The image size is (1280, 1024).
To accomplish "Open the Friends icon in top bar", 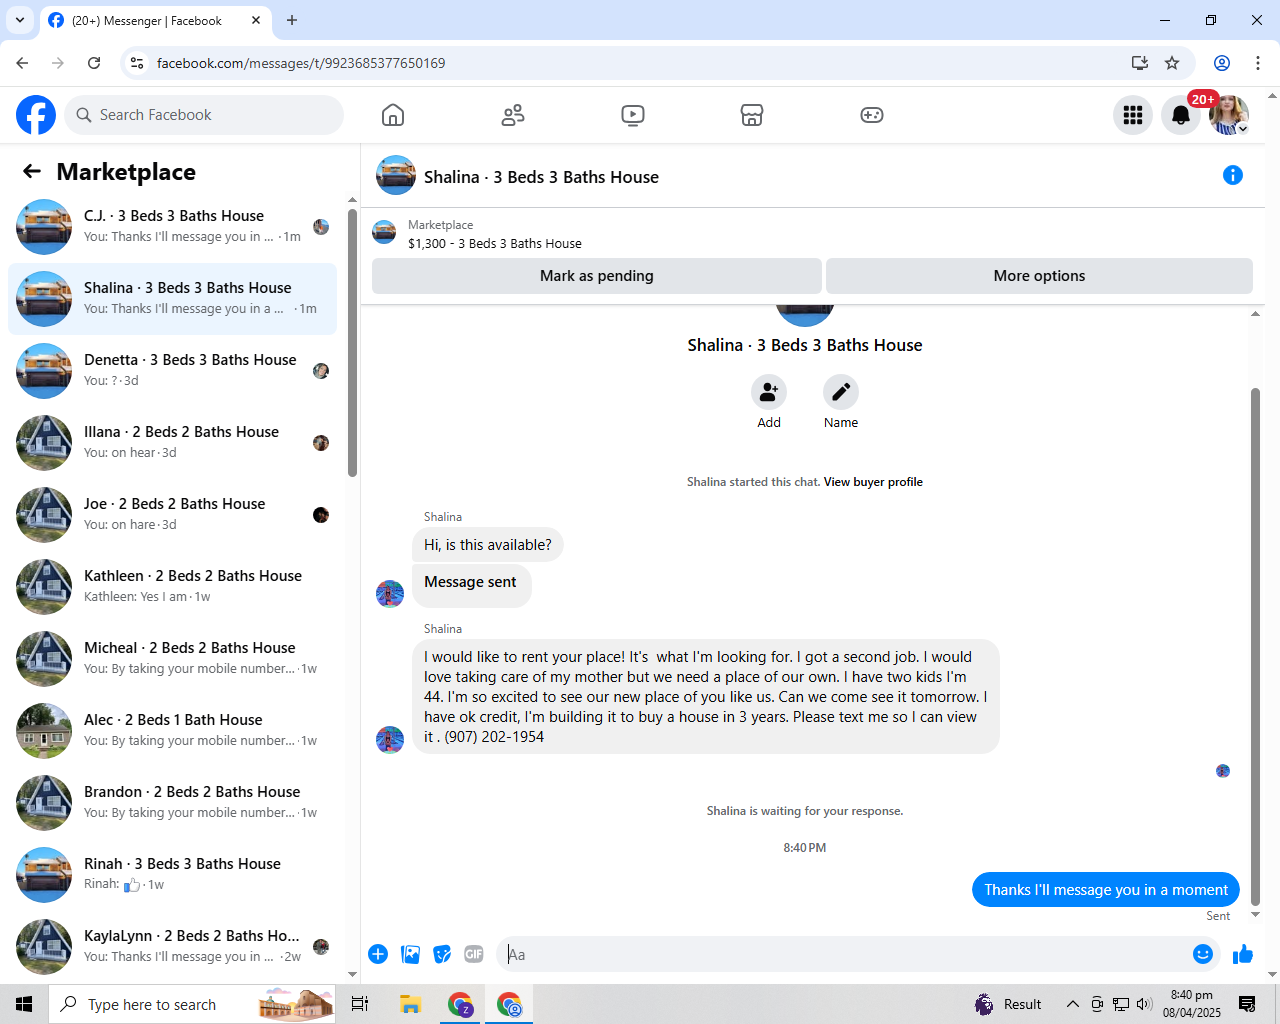I will (513, 115).
